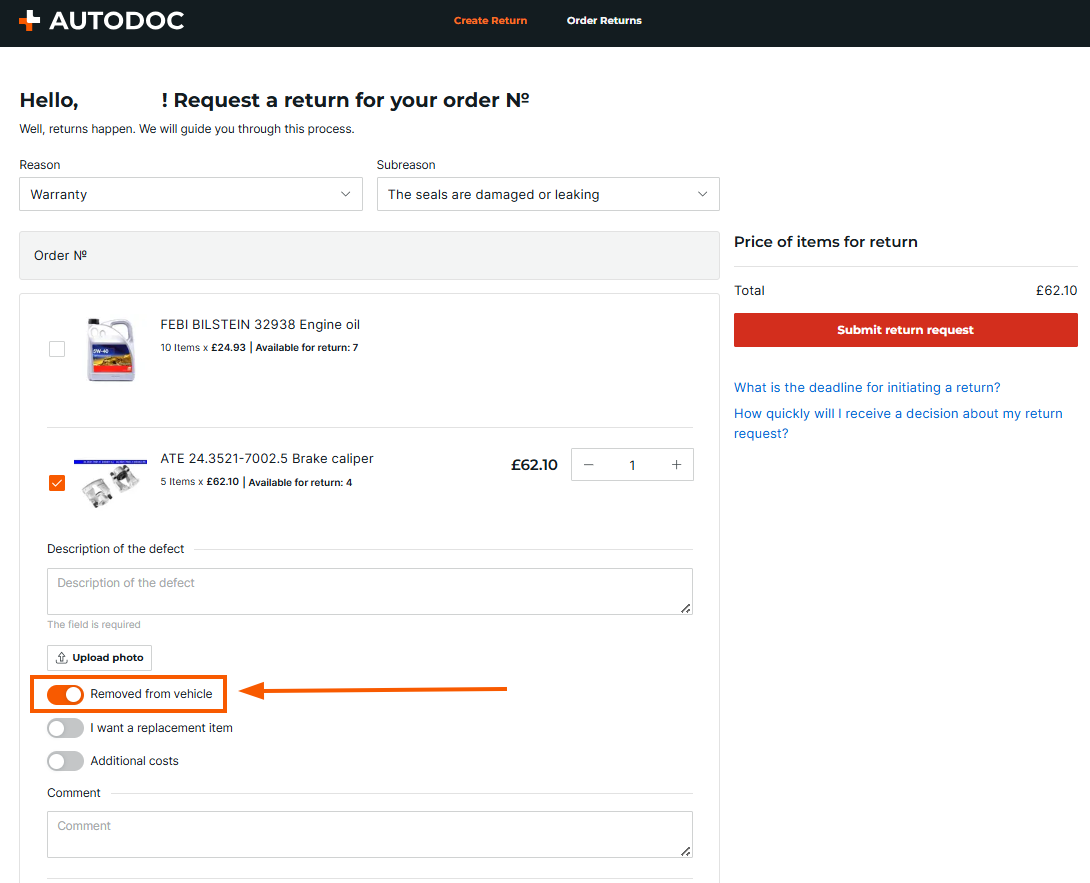The height and width of the screenshot is (883, 1090).
Task: Click the brake caliper product image
Action: 110,483
